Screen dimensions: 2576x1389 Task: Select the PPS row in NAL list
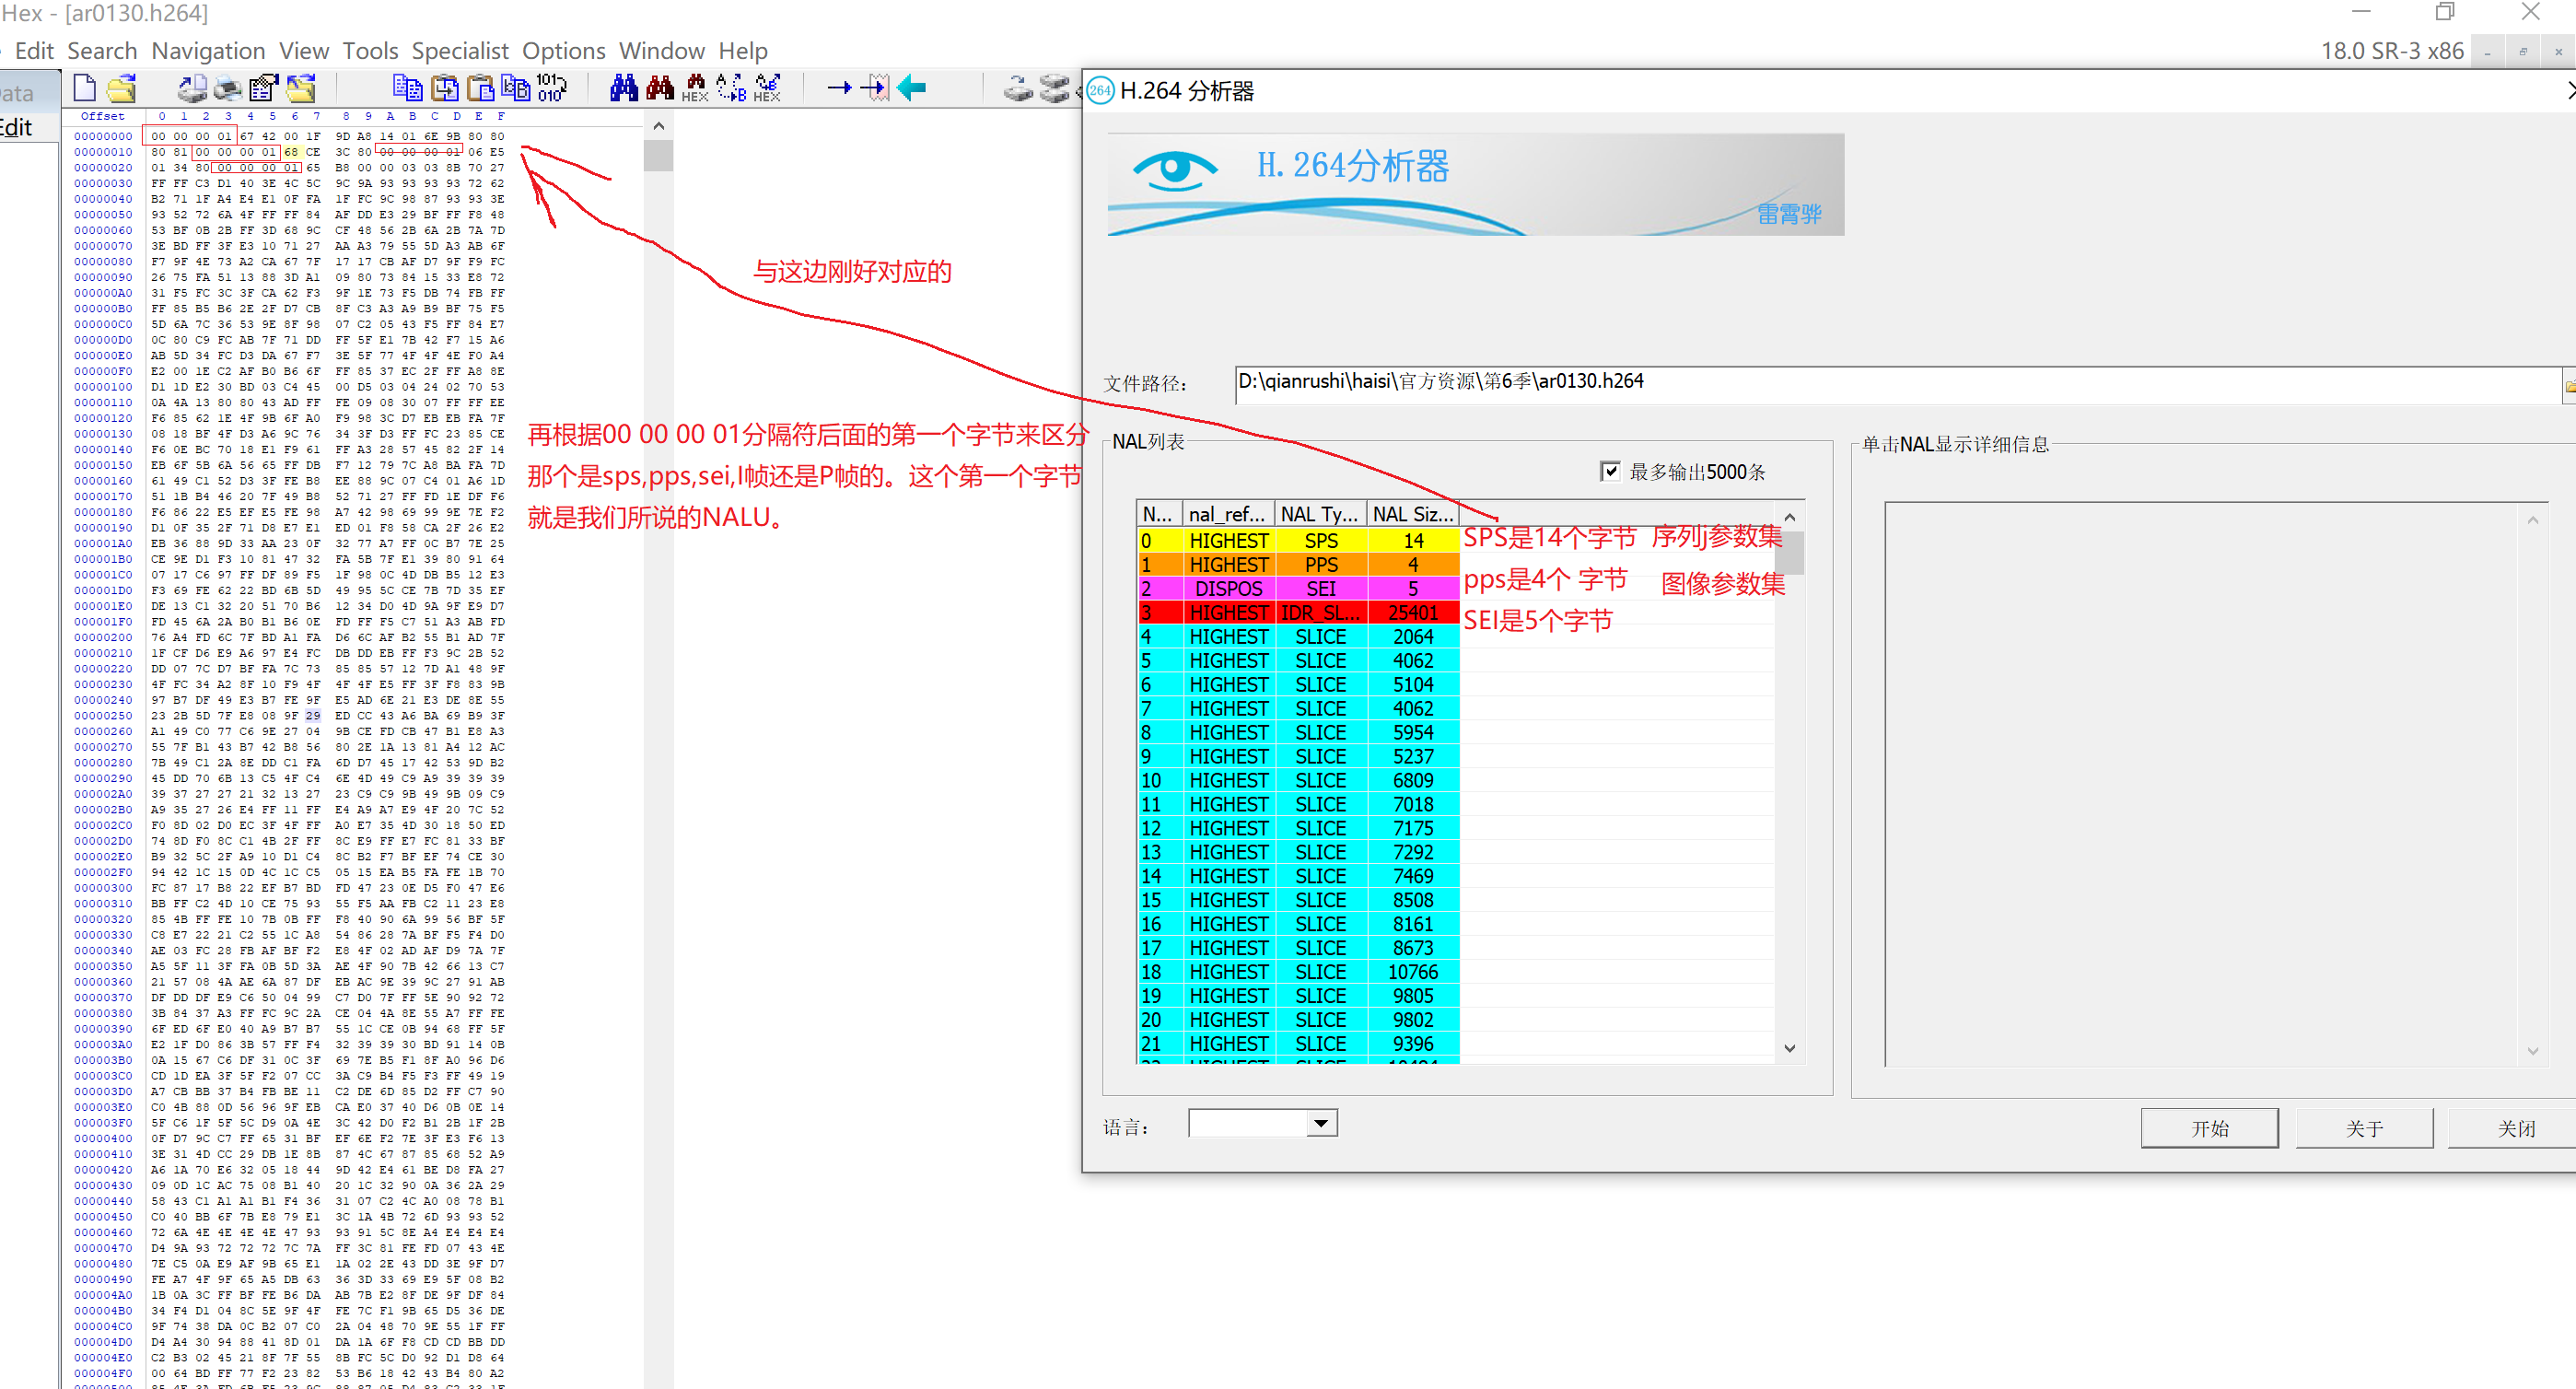tap(1298, 564)
